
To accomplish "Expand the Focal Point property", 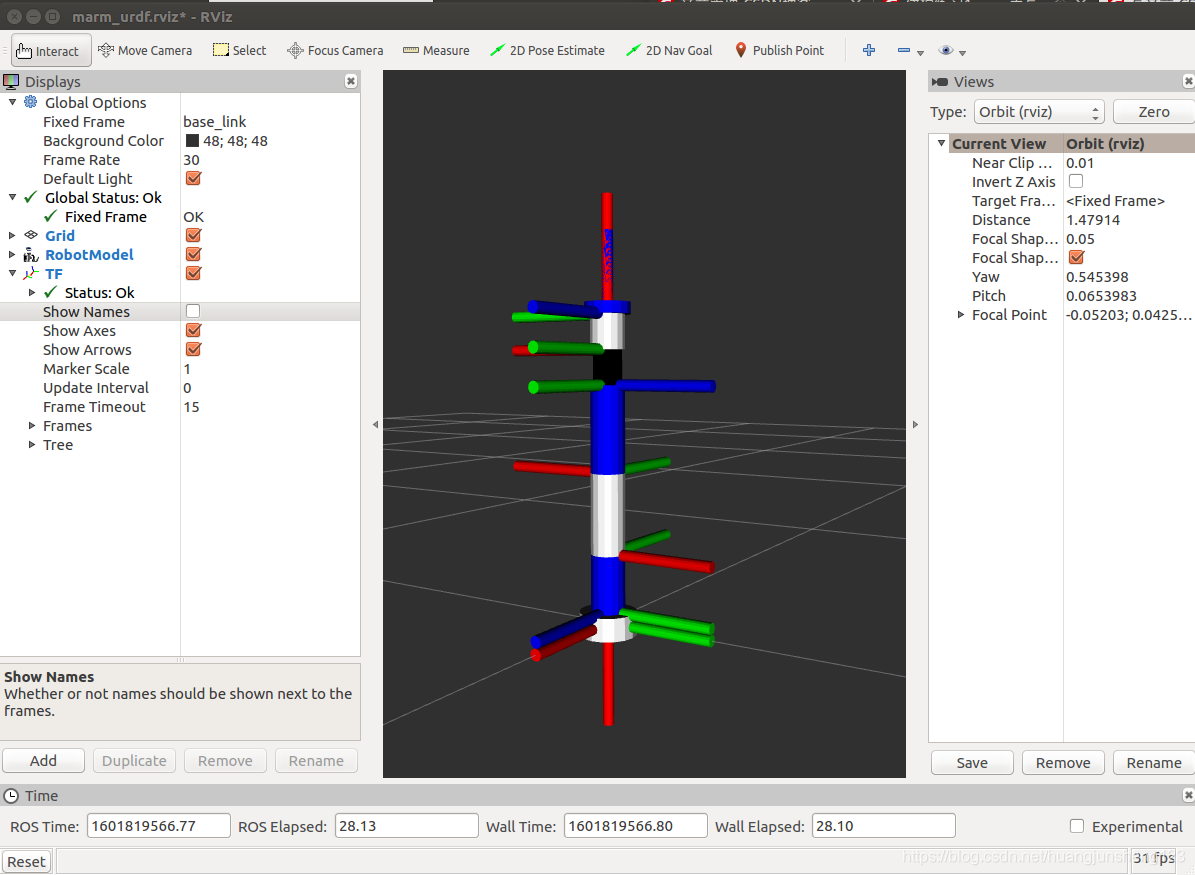I will click(961, 315).
